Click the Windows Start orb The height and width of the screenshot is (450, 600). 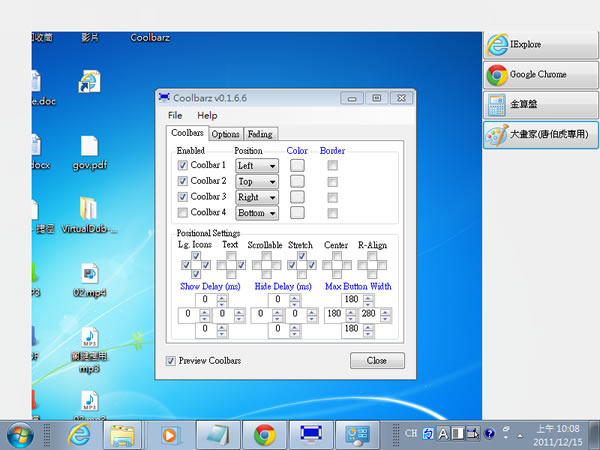click(x=20, y=435)
